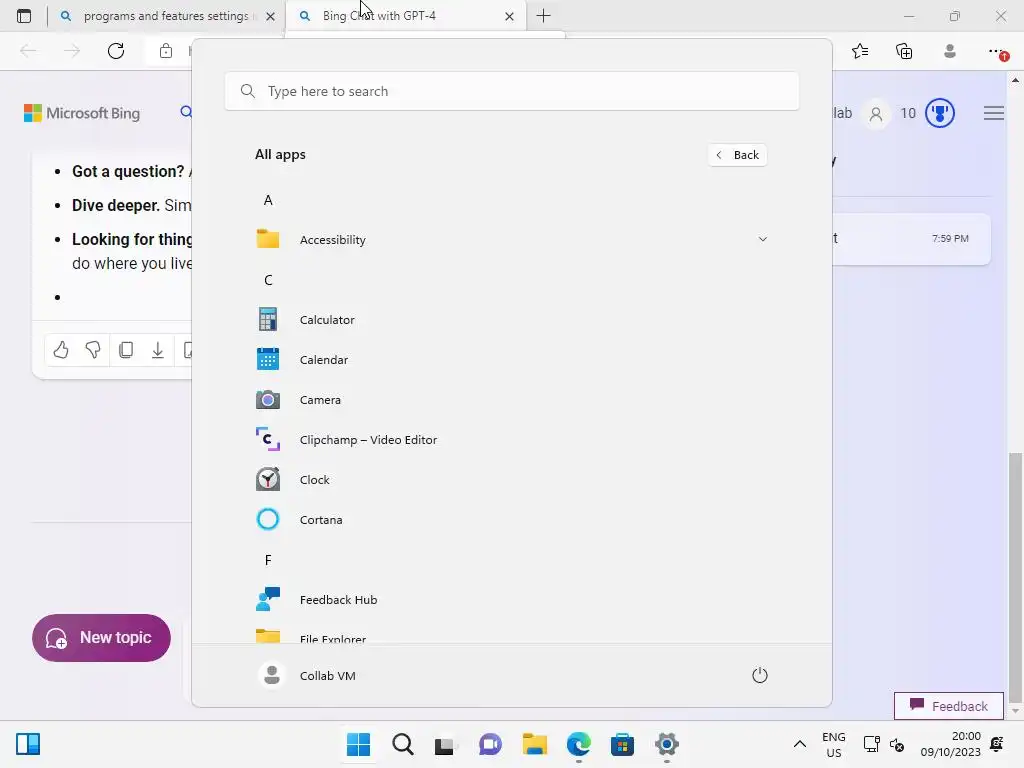Select the Bing Chat with GPT-4 tab
The height and width of the screenshot is (768, 1024).
406,16
